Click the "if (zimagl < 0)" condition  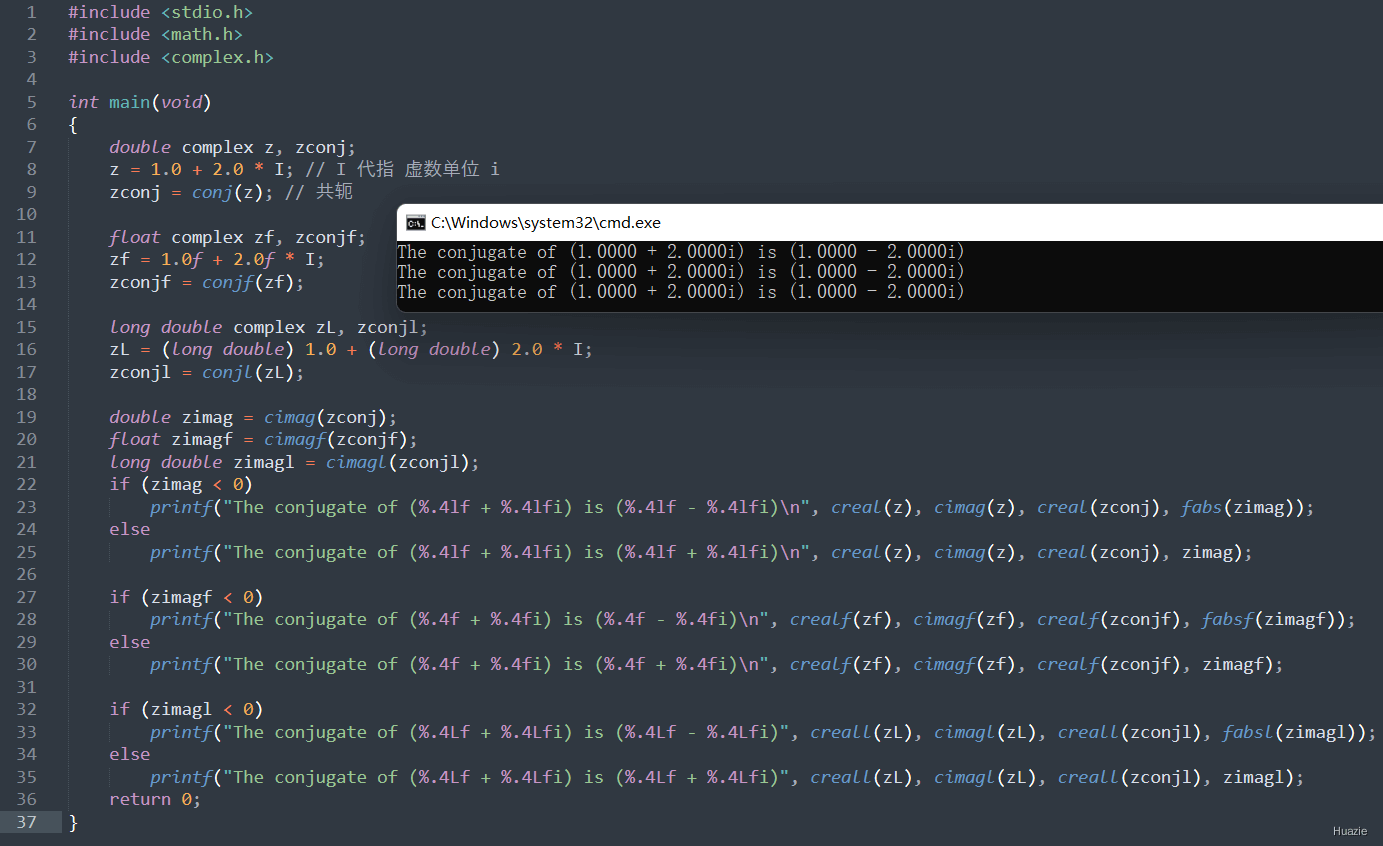186,709
